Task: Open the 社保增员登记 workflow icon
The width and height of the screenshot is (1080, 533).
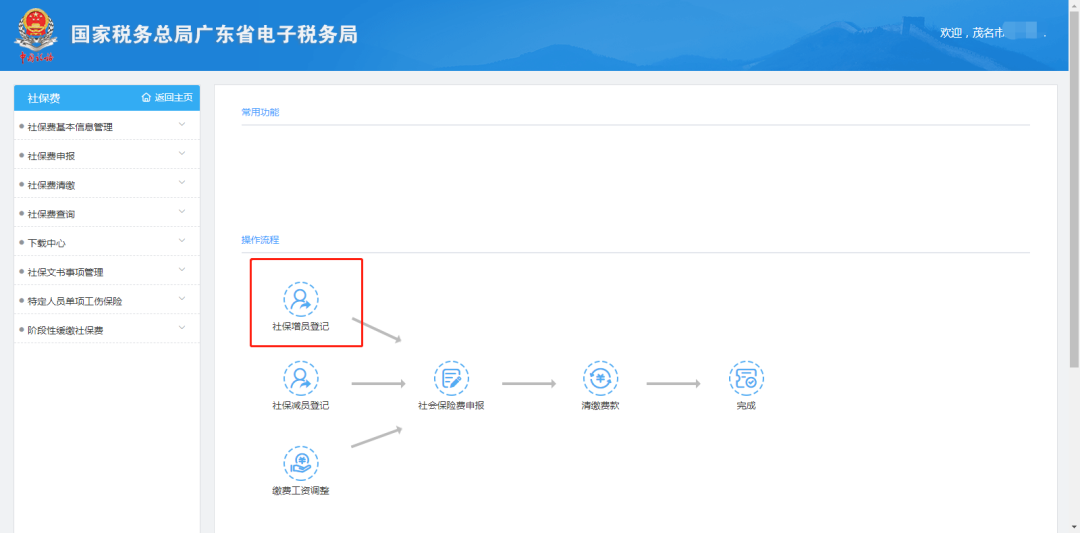Action: click(301, 299)
